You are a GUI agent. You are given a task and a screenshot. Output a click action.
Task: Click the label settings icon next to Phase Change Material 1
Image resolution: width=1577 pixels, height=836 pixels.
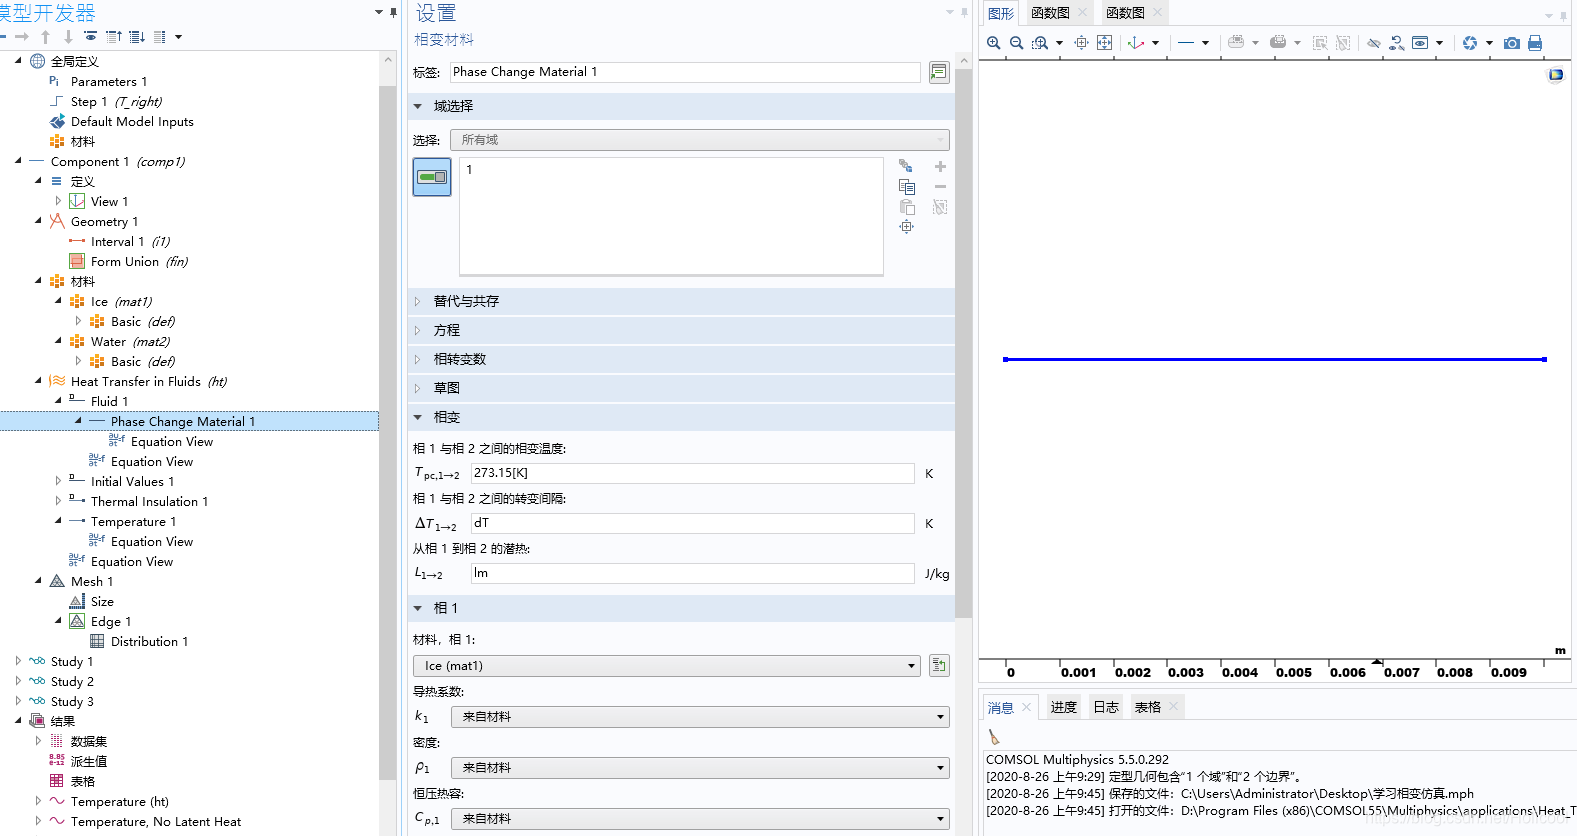point(939,72)
